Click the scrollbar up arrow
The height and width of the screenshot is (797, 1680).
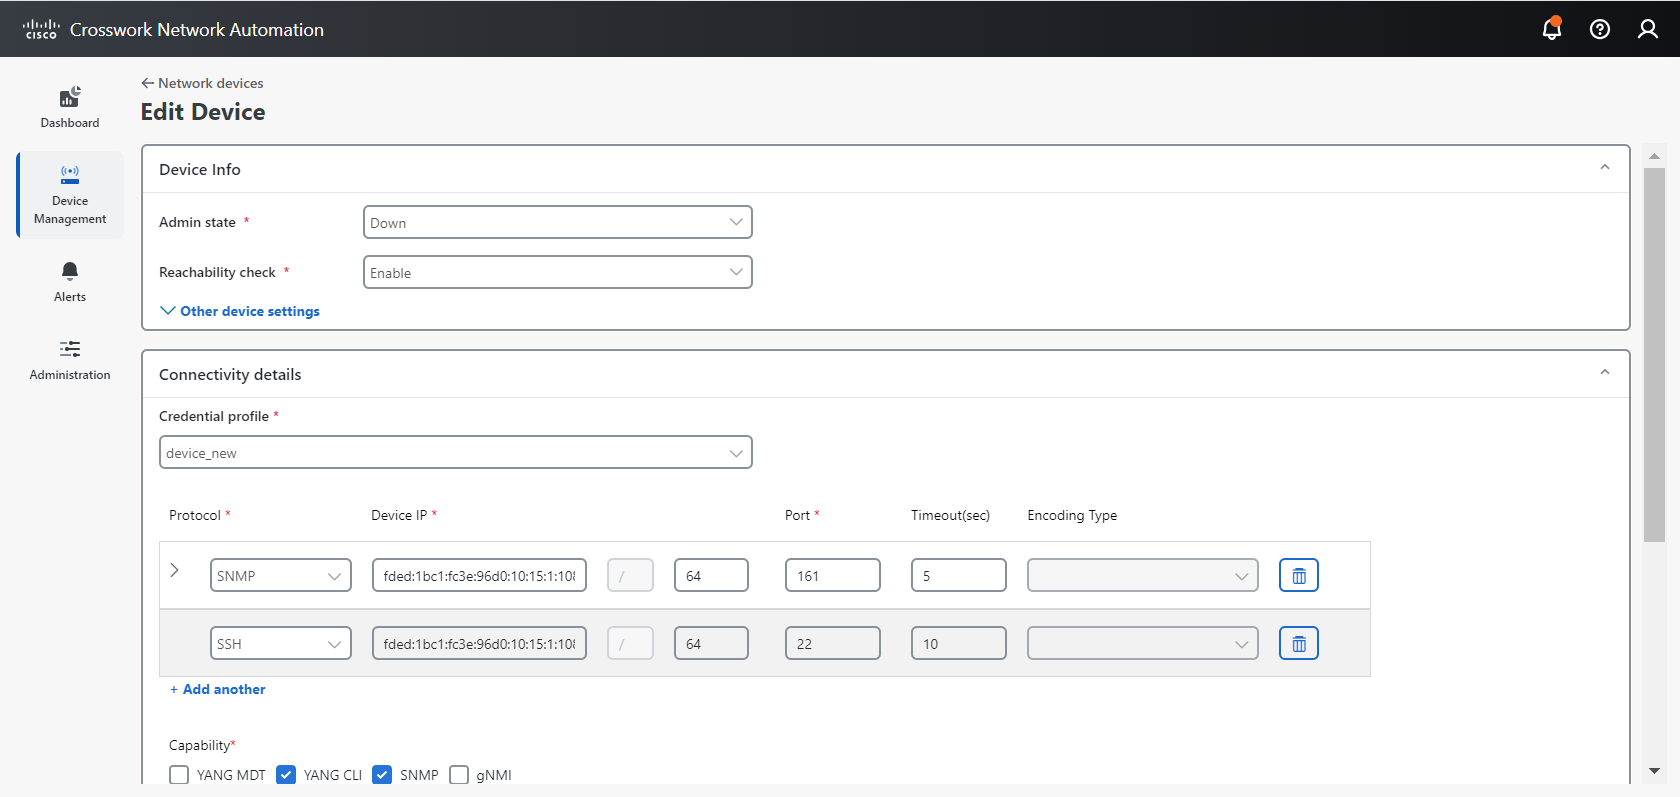(1654, 156)
